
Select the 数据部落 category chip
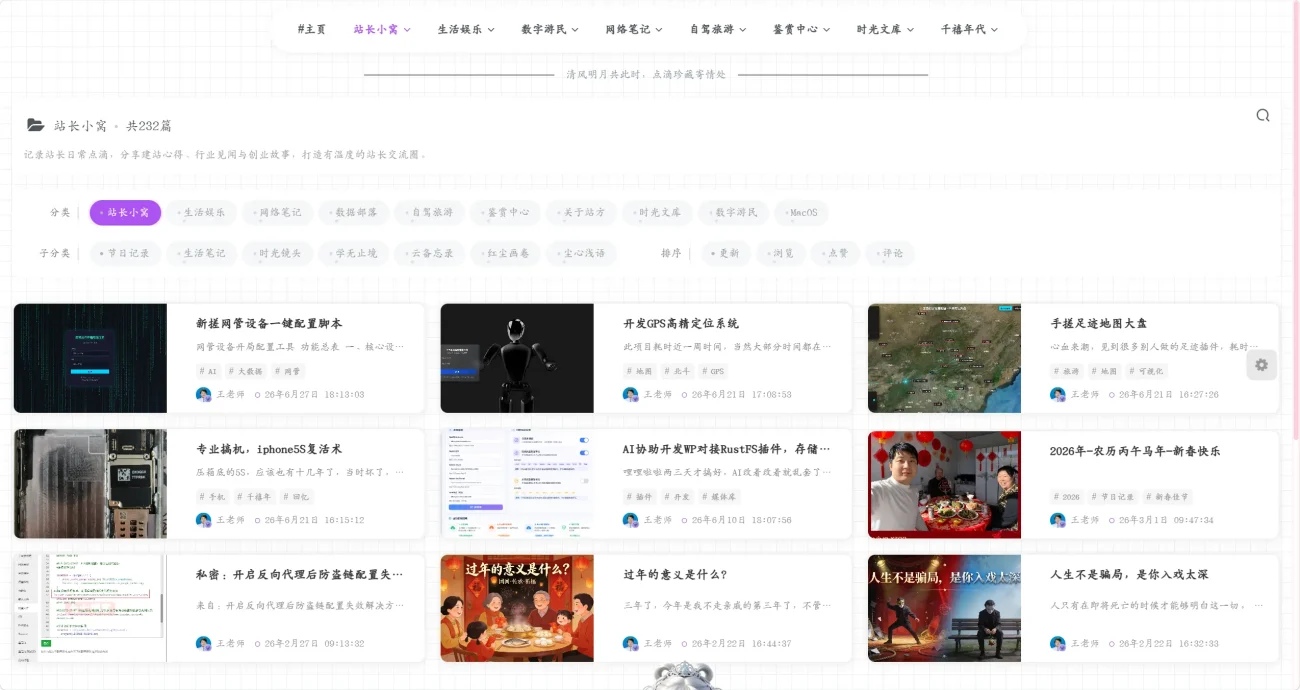click(x=353, y=213)
